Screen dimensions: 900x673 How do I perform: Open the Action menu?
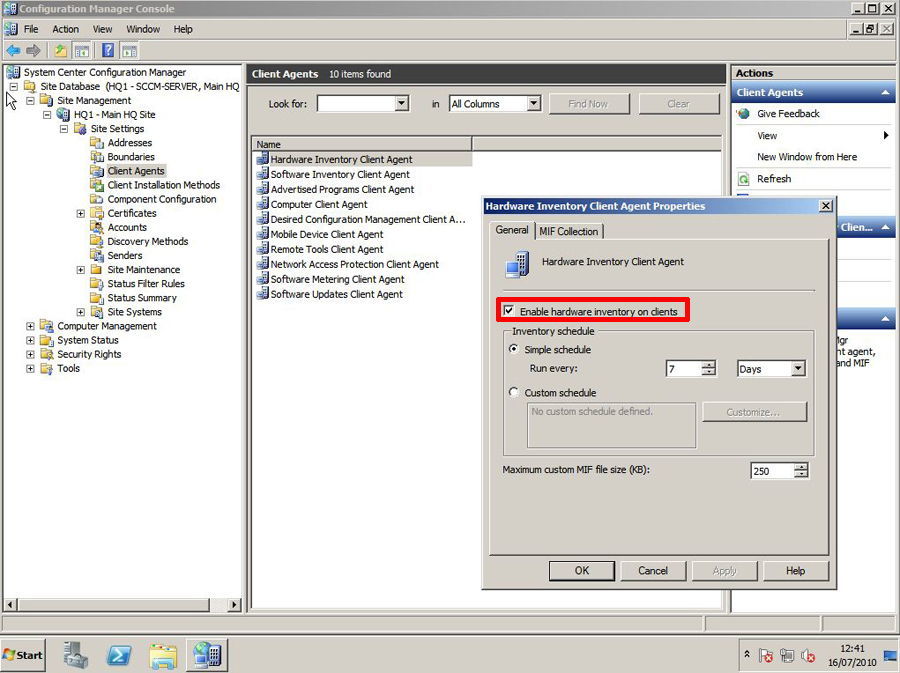(65, 29)
